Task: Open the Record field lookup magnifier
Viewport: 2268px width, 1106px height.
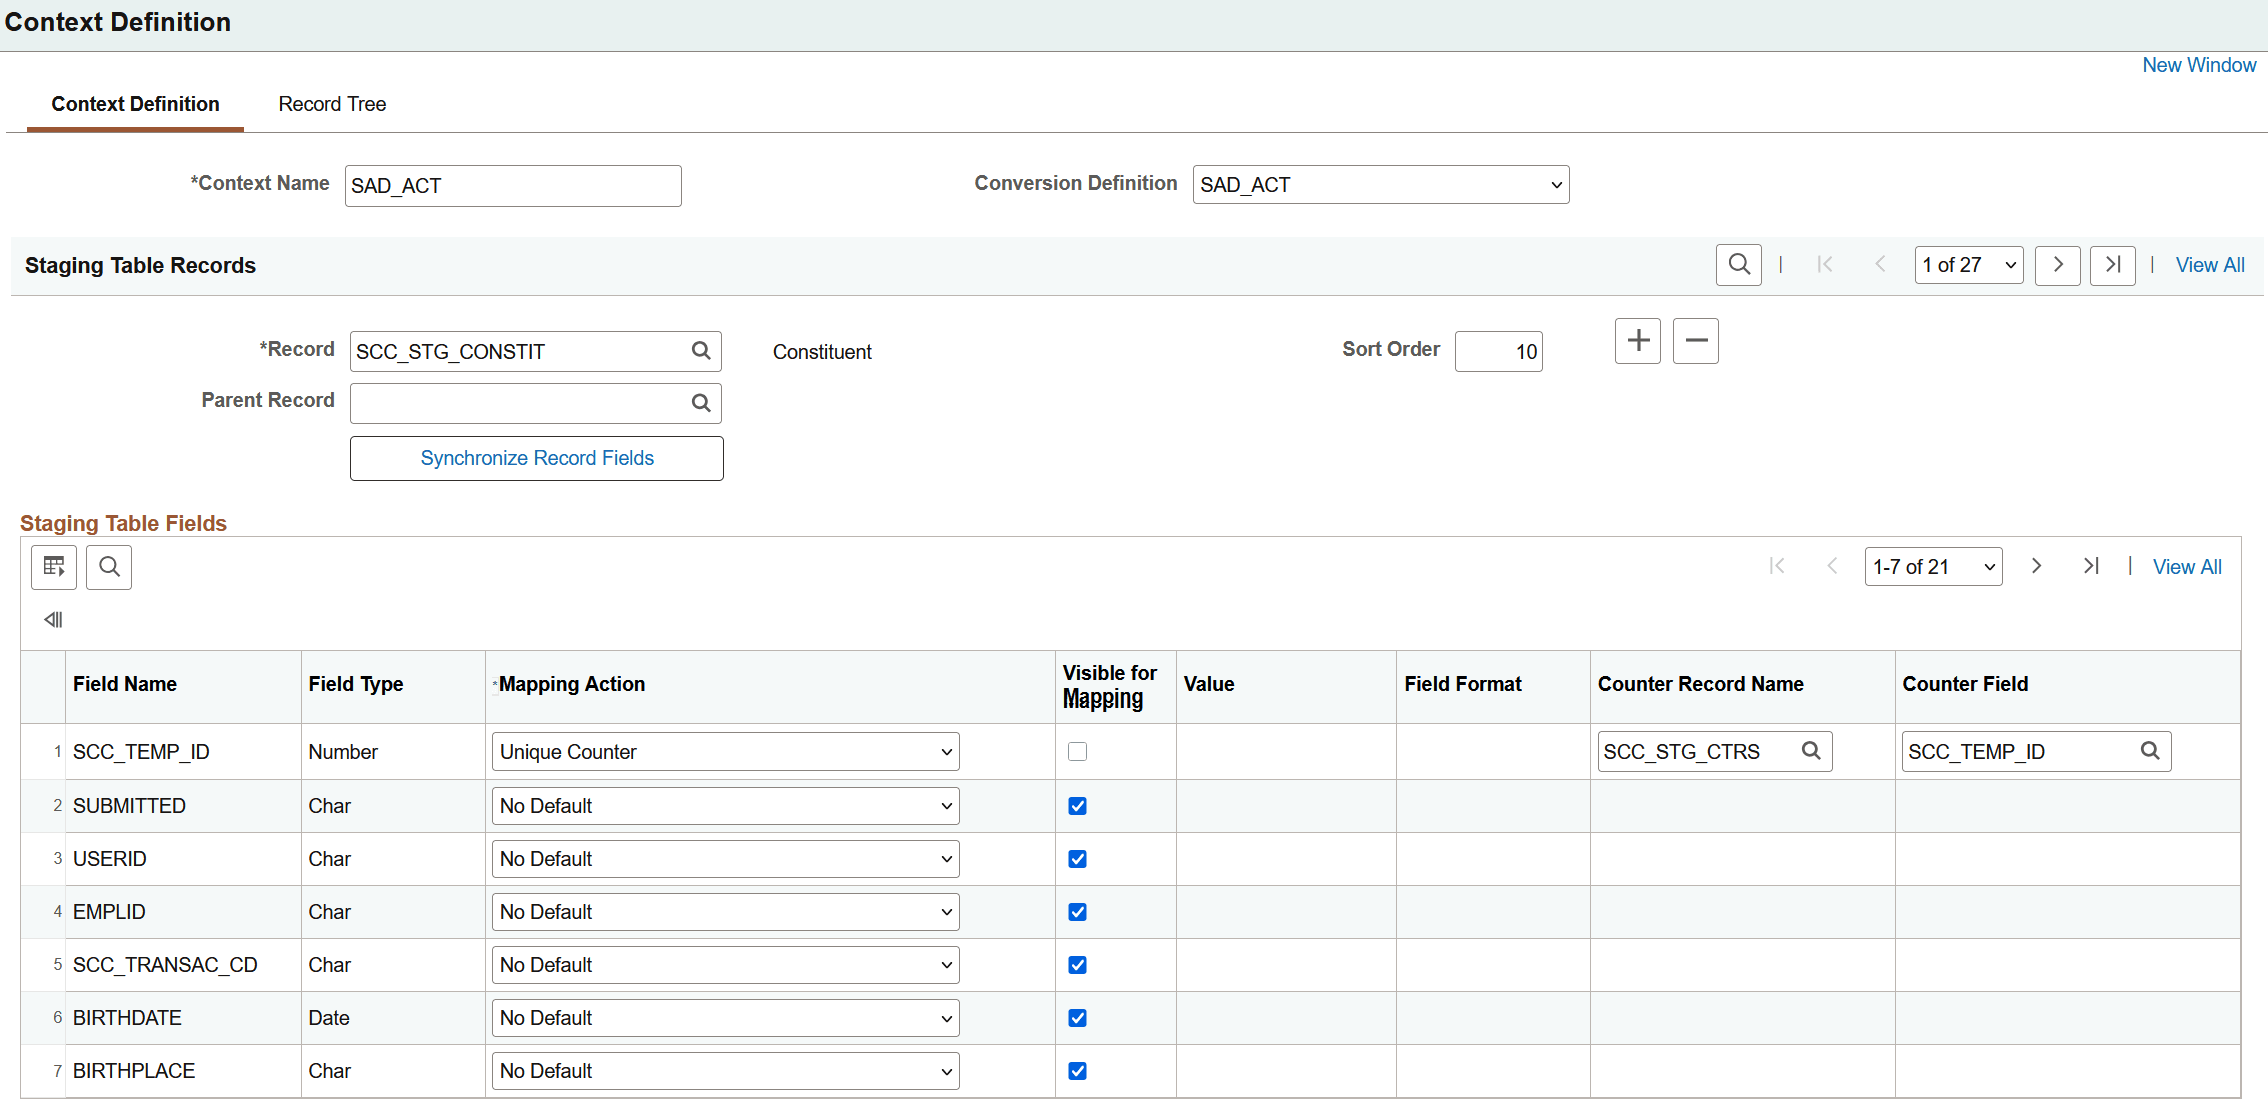Action: pos(701,351)
